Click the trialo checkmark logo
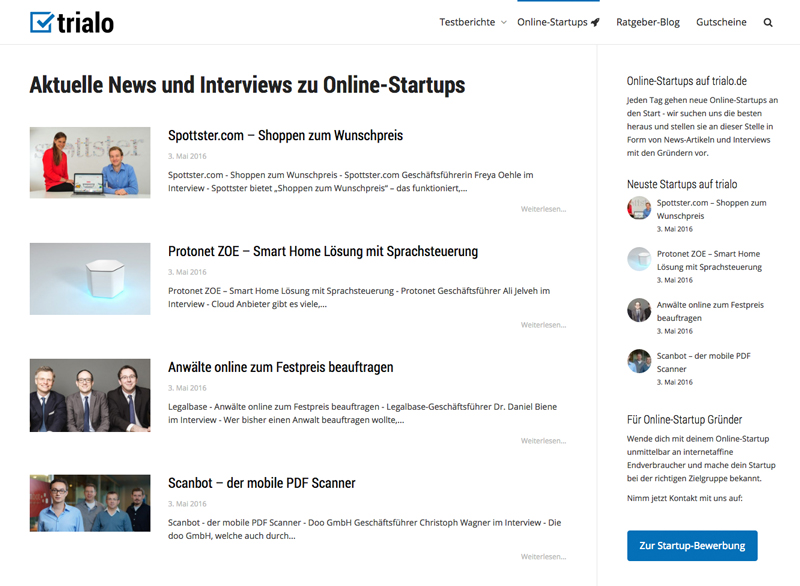 click(x=72, y=22)
